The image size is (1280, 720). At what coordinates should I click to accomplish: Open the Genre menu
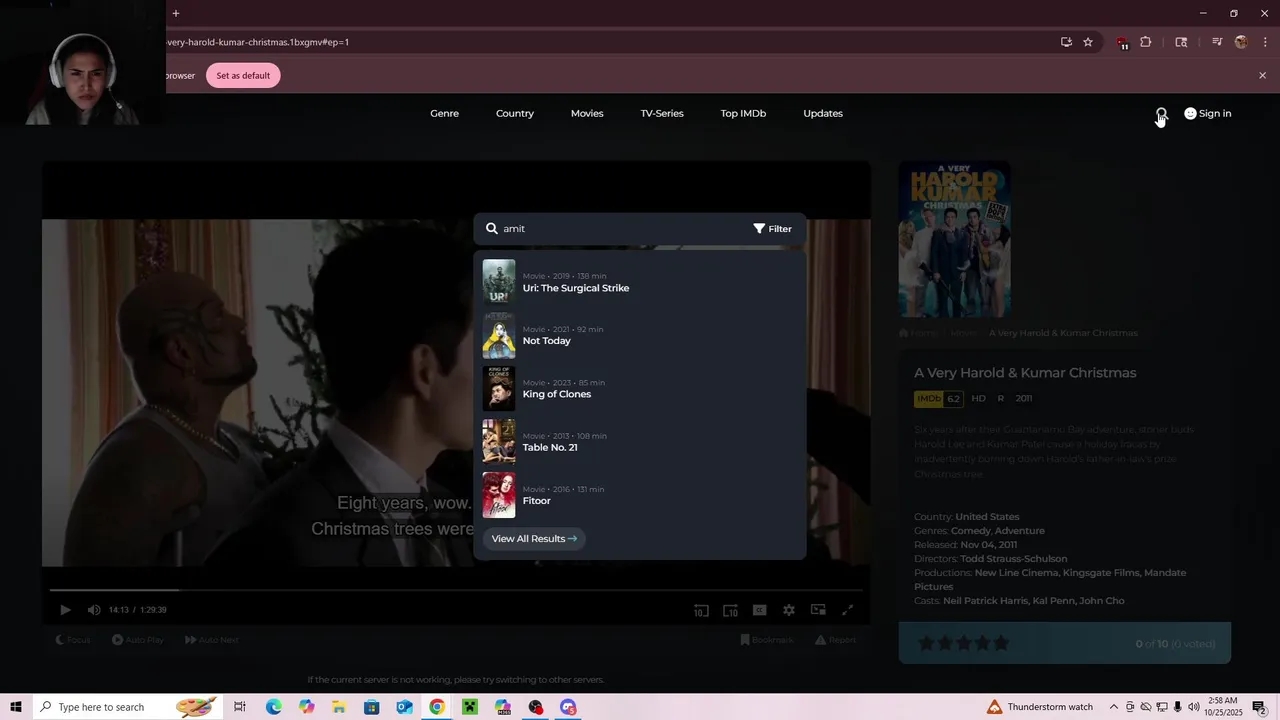pos(444,113)
